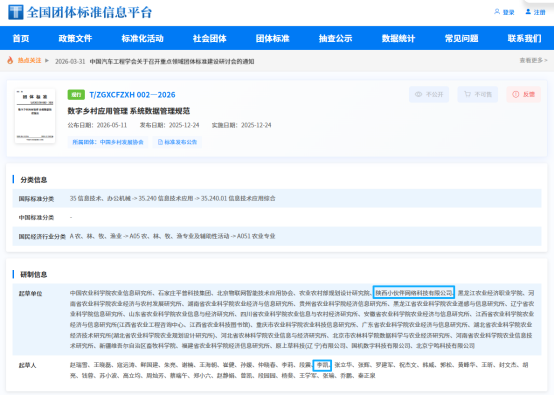The image size is (554, 395).
Task: Click the 分类信息 section heading
Action: (x=34, y=180)
